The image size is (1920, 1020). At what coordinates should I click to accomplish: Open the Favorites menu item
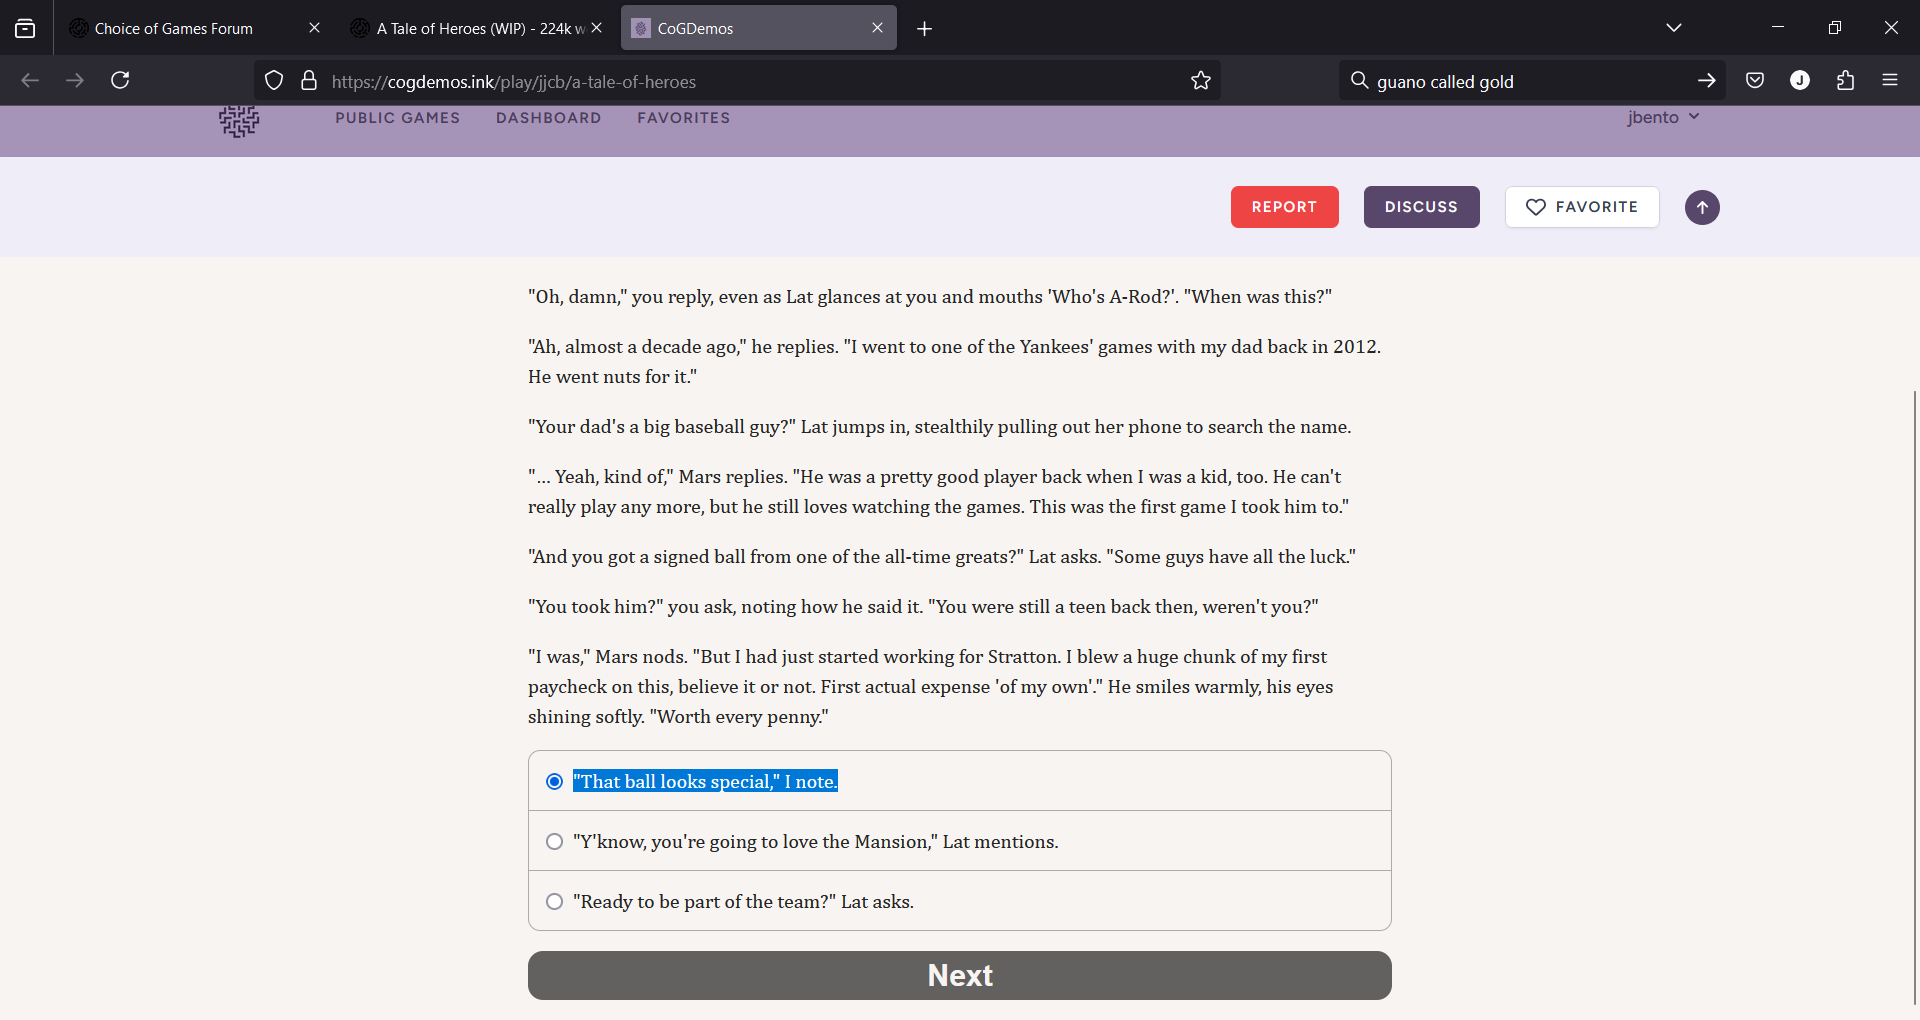click(x=684, y=118)
